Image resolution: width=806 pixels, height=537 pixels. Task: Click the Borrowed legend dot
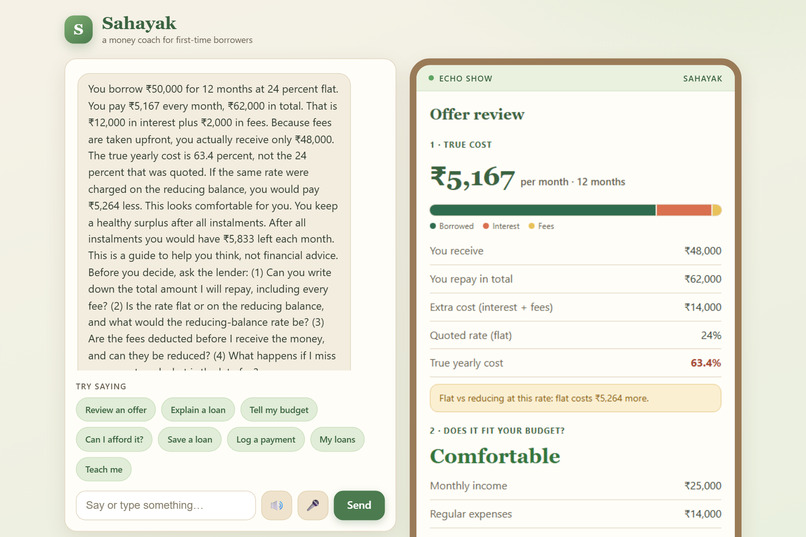[x=433, y=226]
